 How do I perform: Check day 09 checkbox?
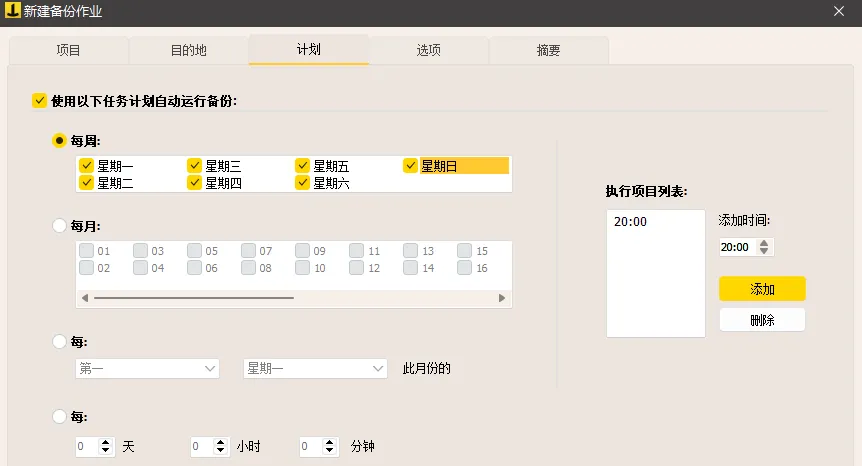tap(302, 251)
